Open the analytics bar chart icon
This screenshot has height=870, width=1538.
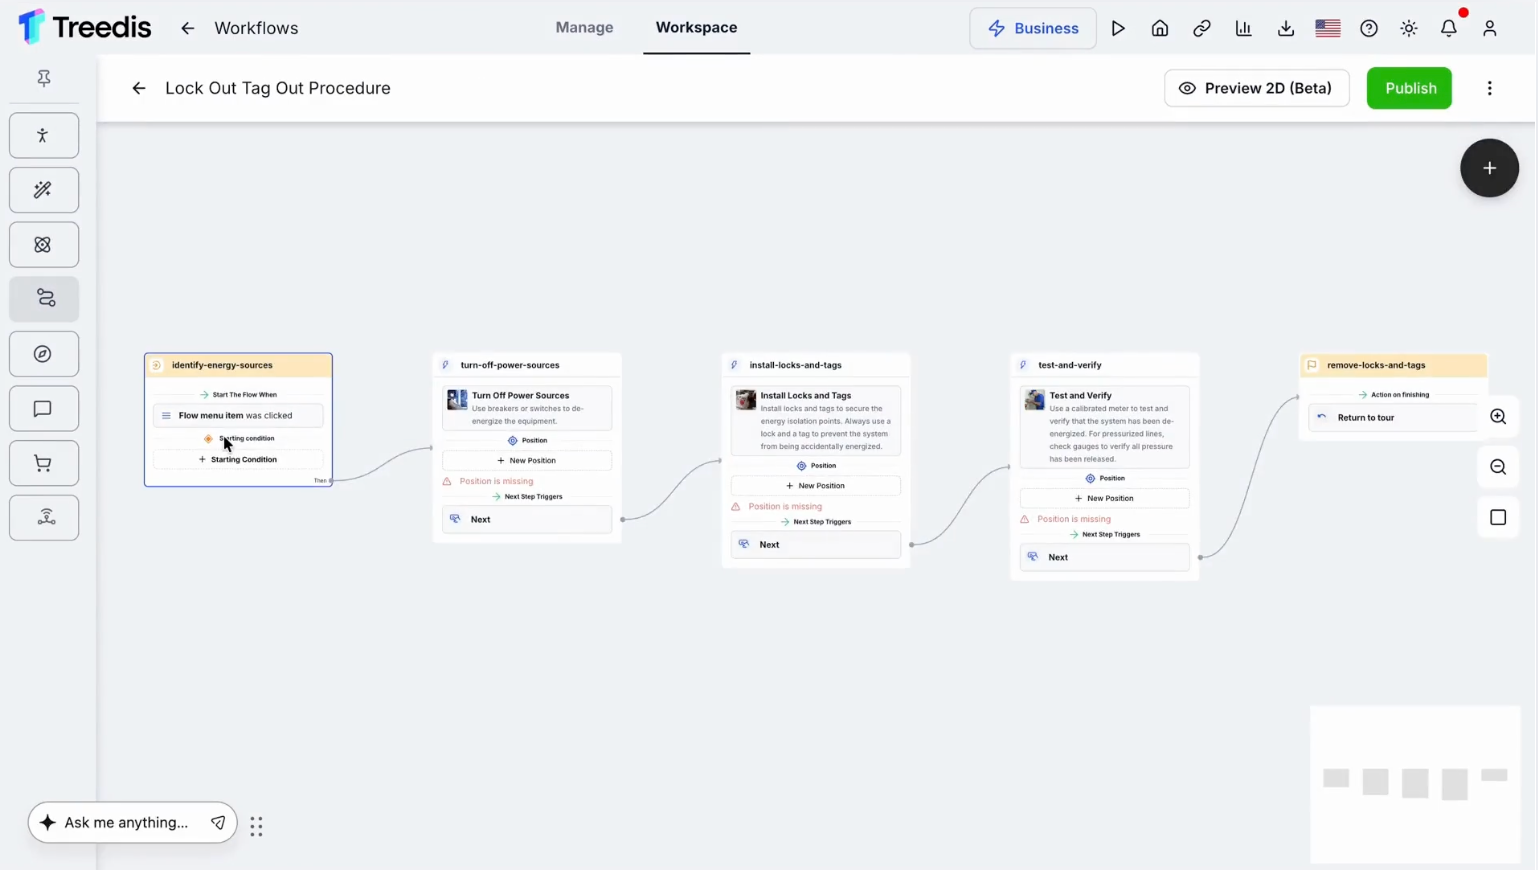(1244, 28)
